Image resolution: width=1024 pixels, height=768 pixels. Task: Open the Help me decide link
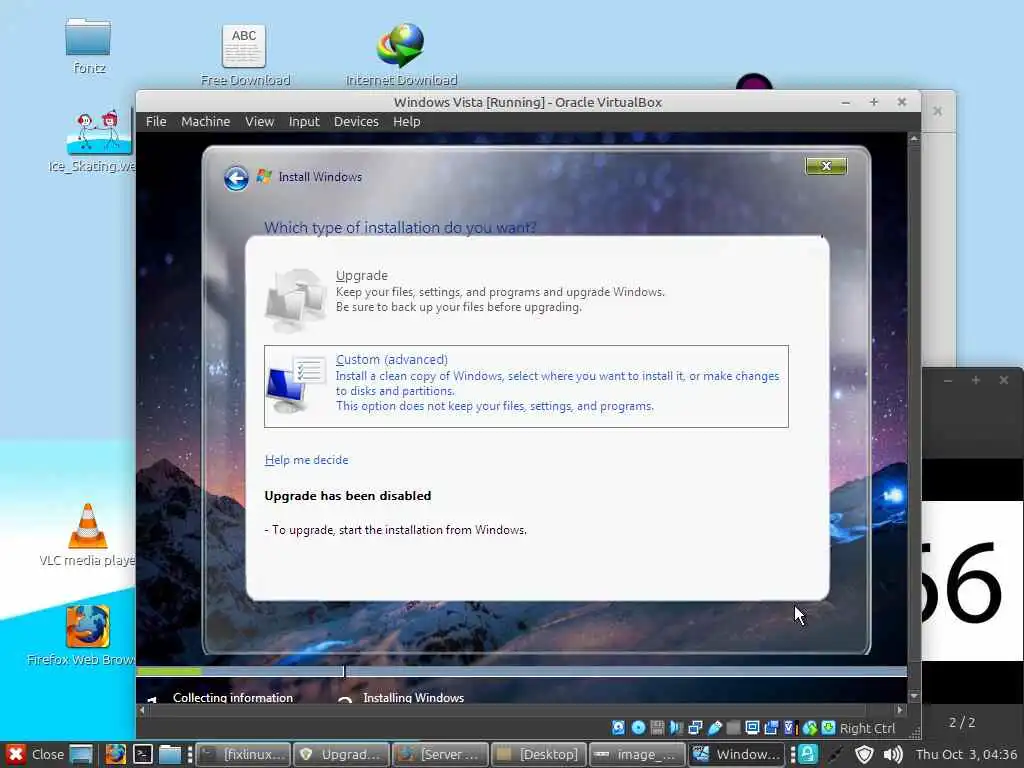tap(306, 460)
